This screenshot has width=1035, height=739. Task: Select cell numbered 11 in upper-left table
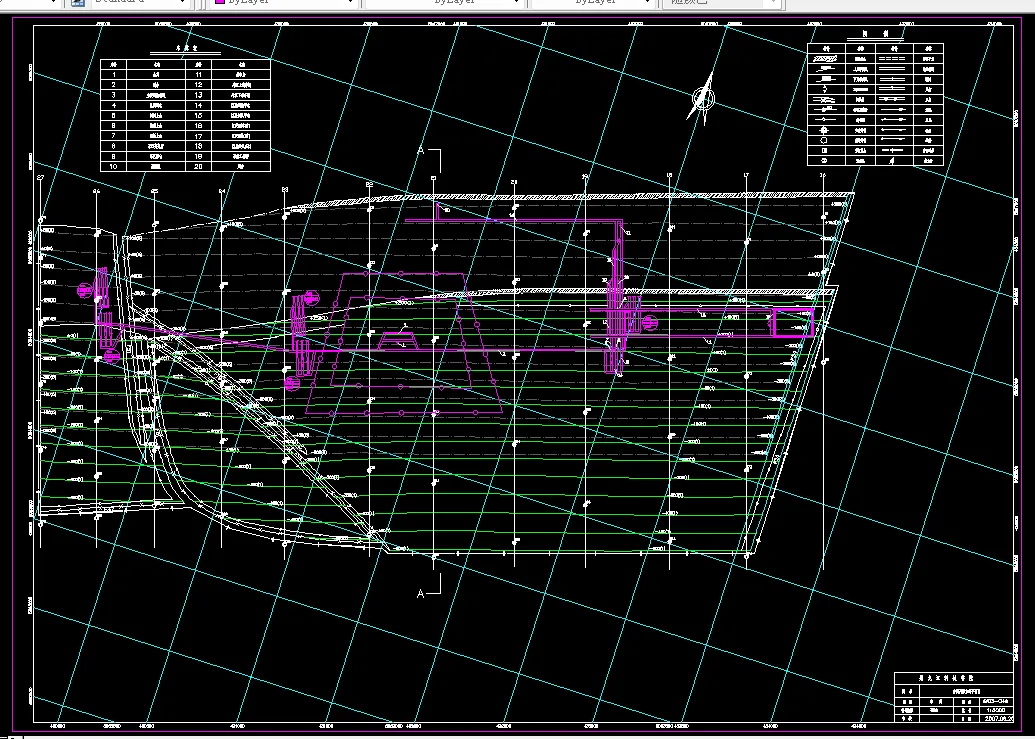coord(198,75)
